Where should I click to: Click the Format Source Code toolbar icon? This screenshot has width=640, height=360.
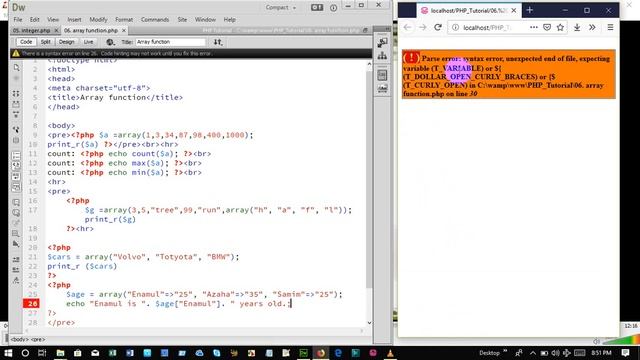tap(16, 280)
